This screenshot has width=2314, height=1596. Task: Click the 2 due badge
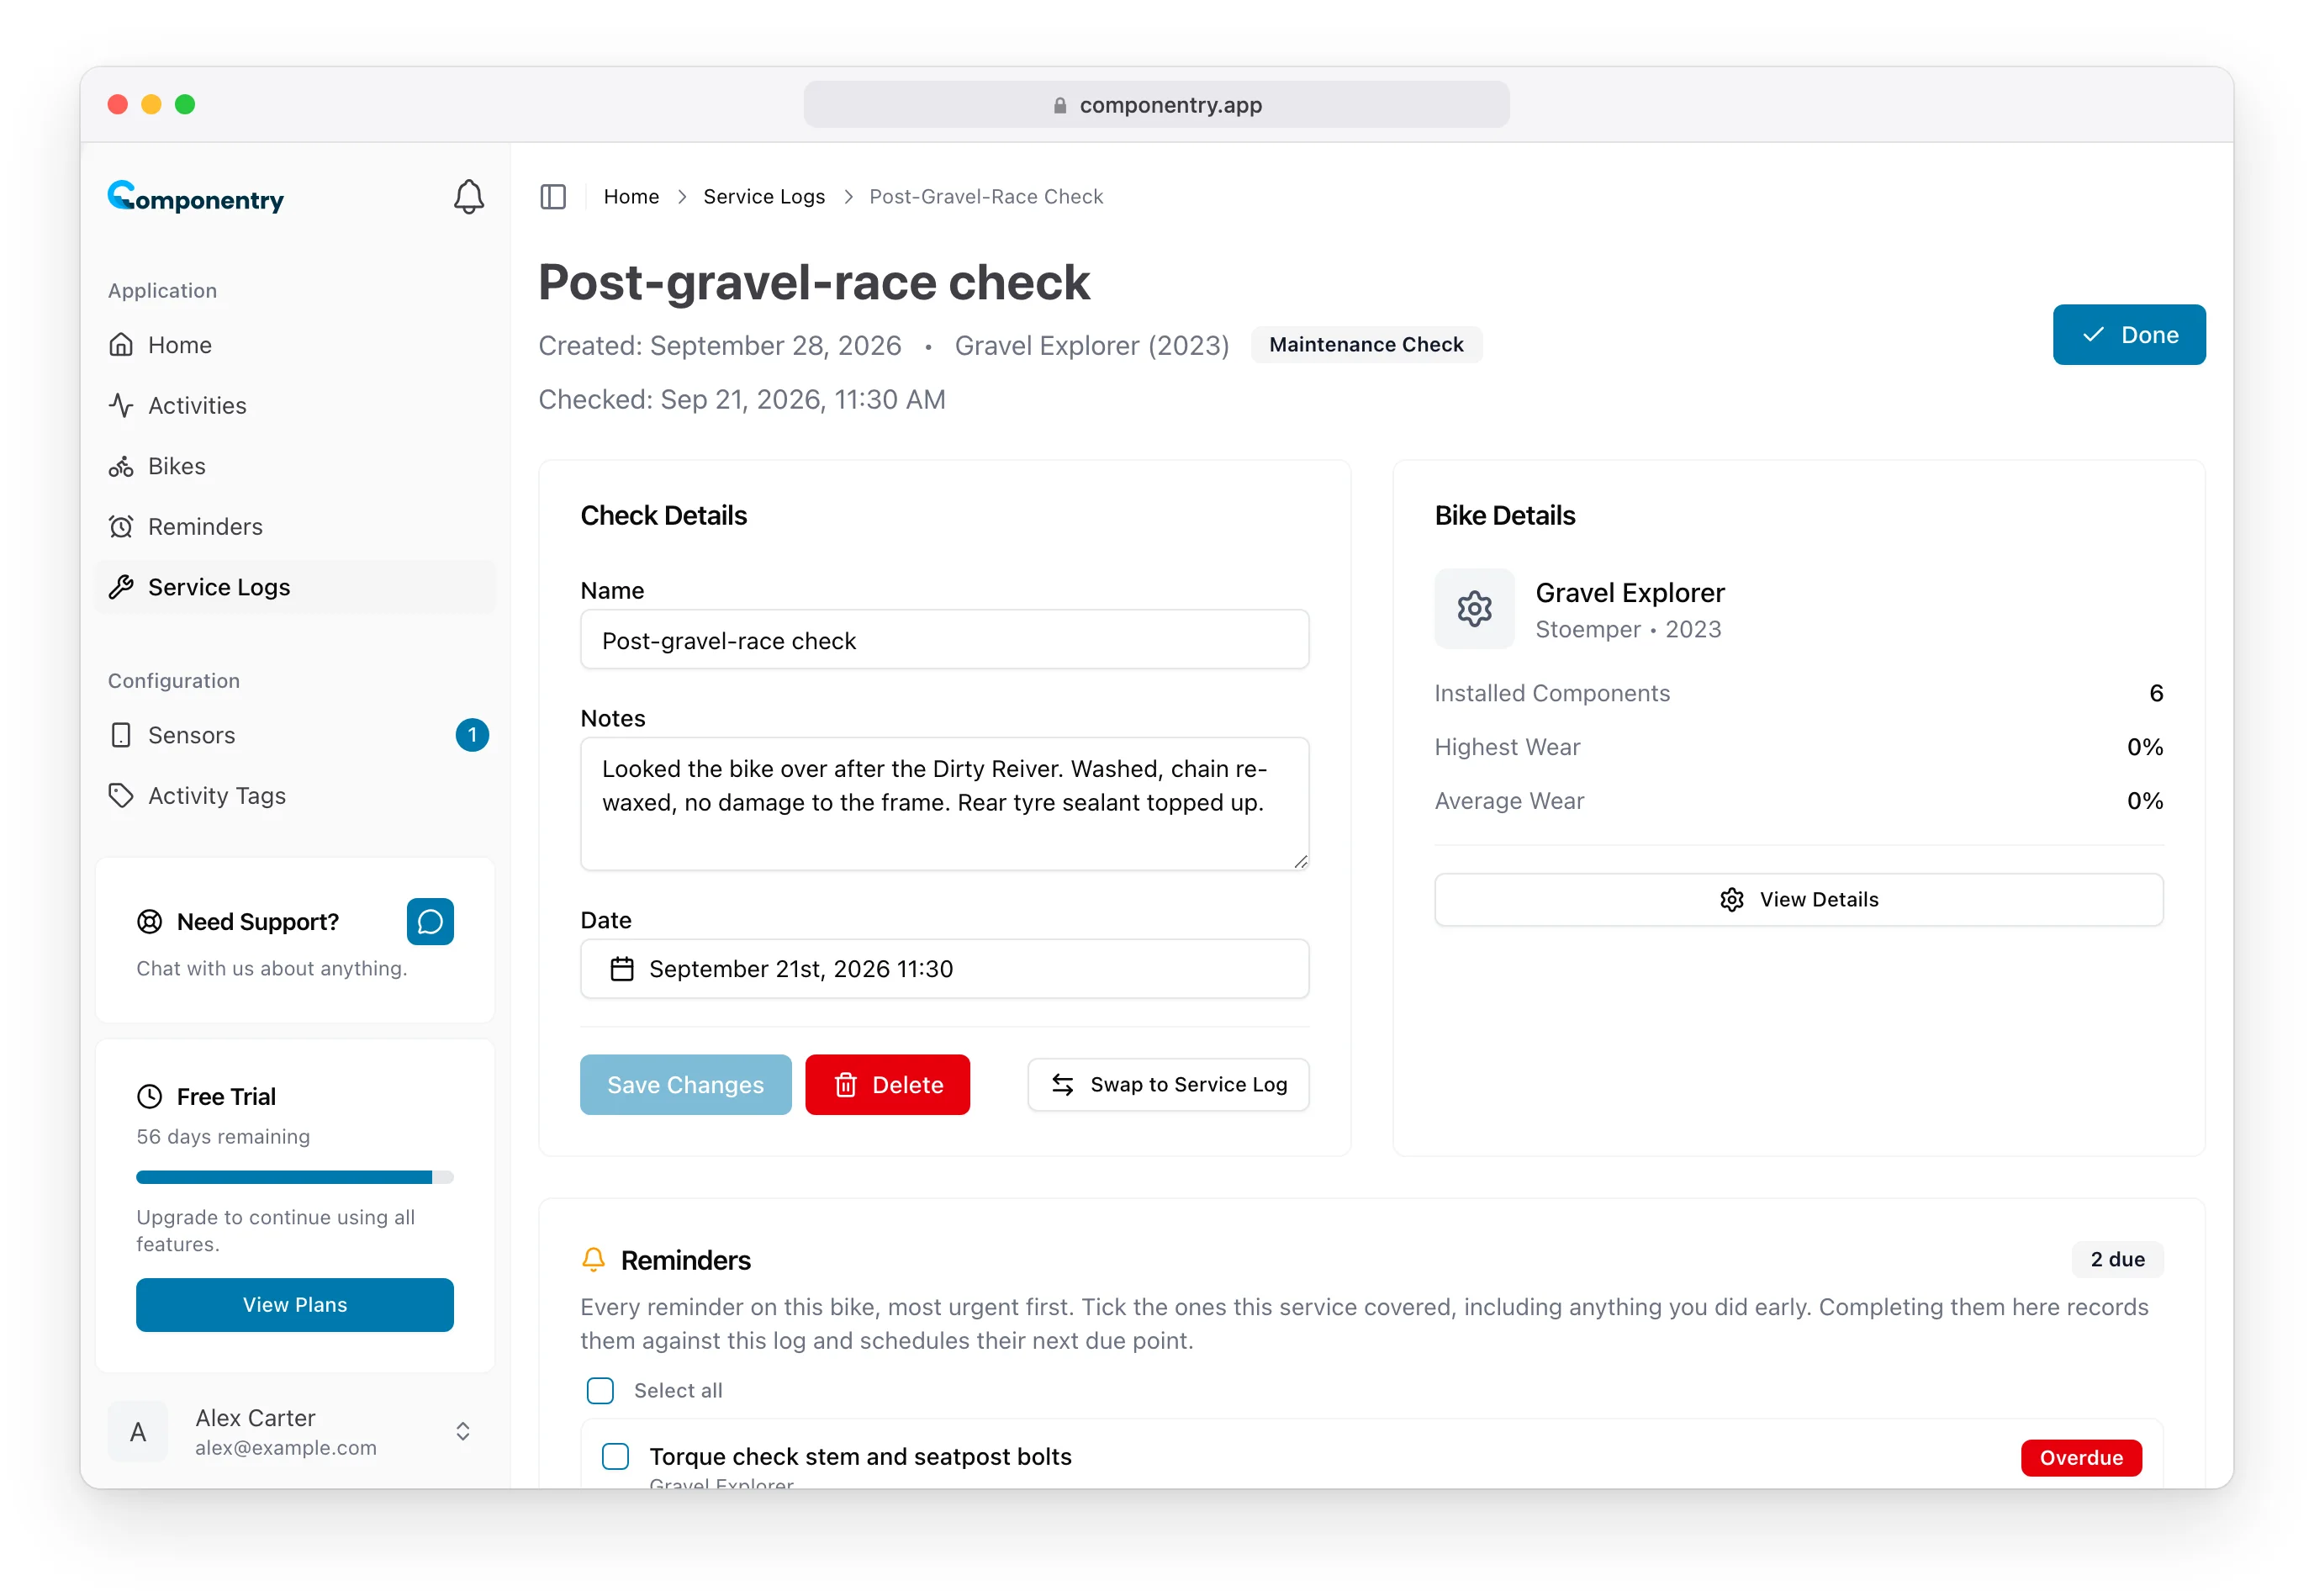2117,1259
